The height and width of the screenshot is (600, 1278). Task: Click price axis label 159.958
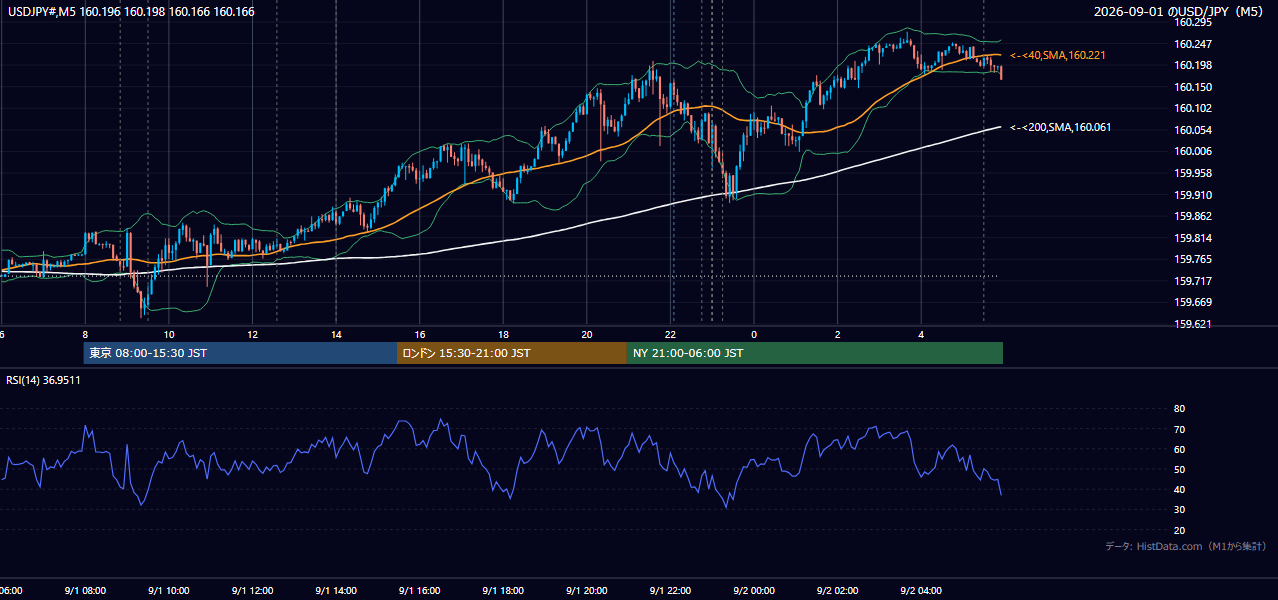[x=1193, y=173]
